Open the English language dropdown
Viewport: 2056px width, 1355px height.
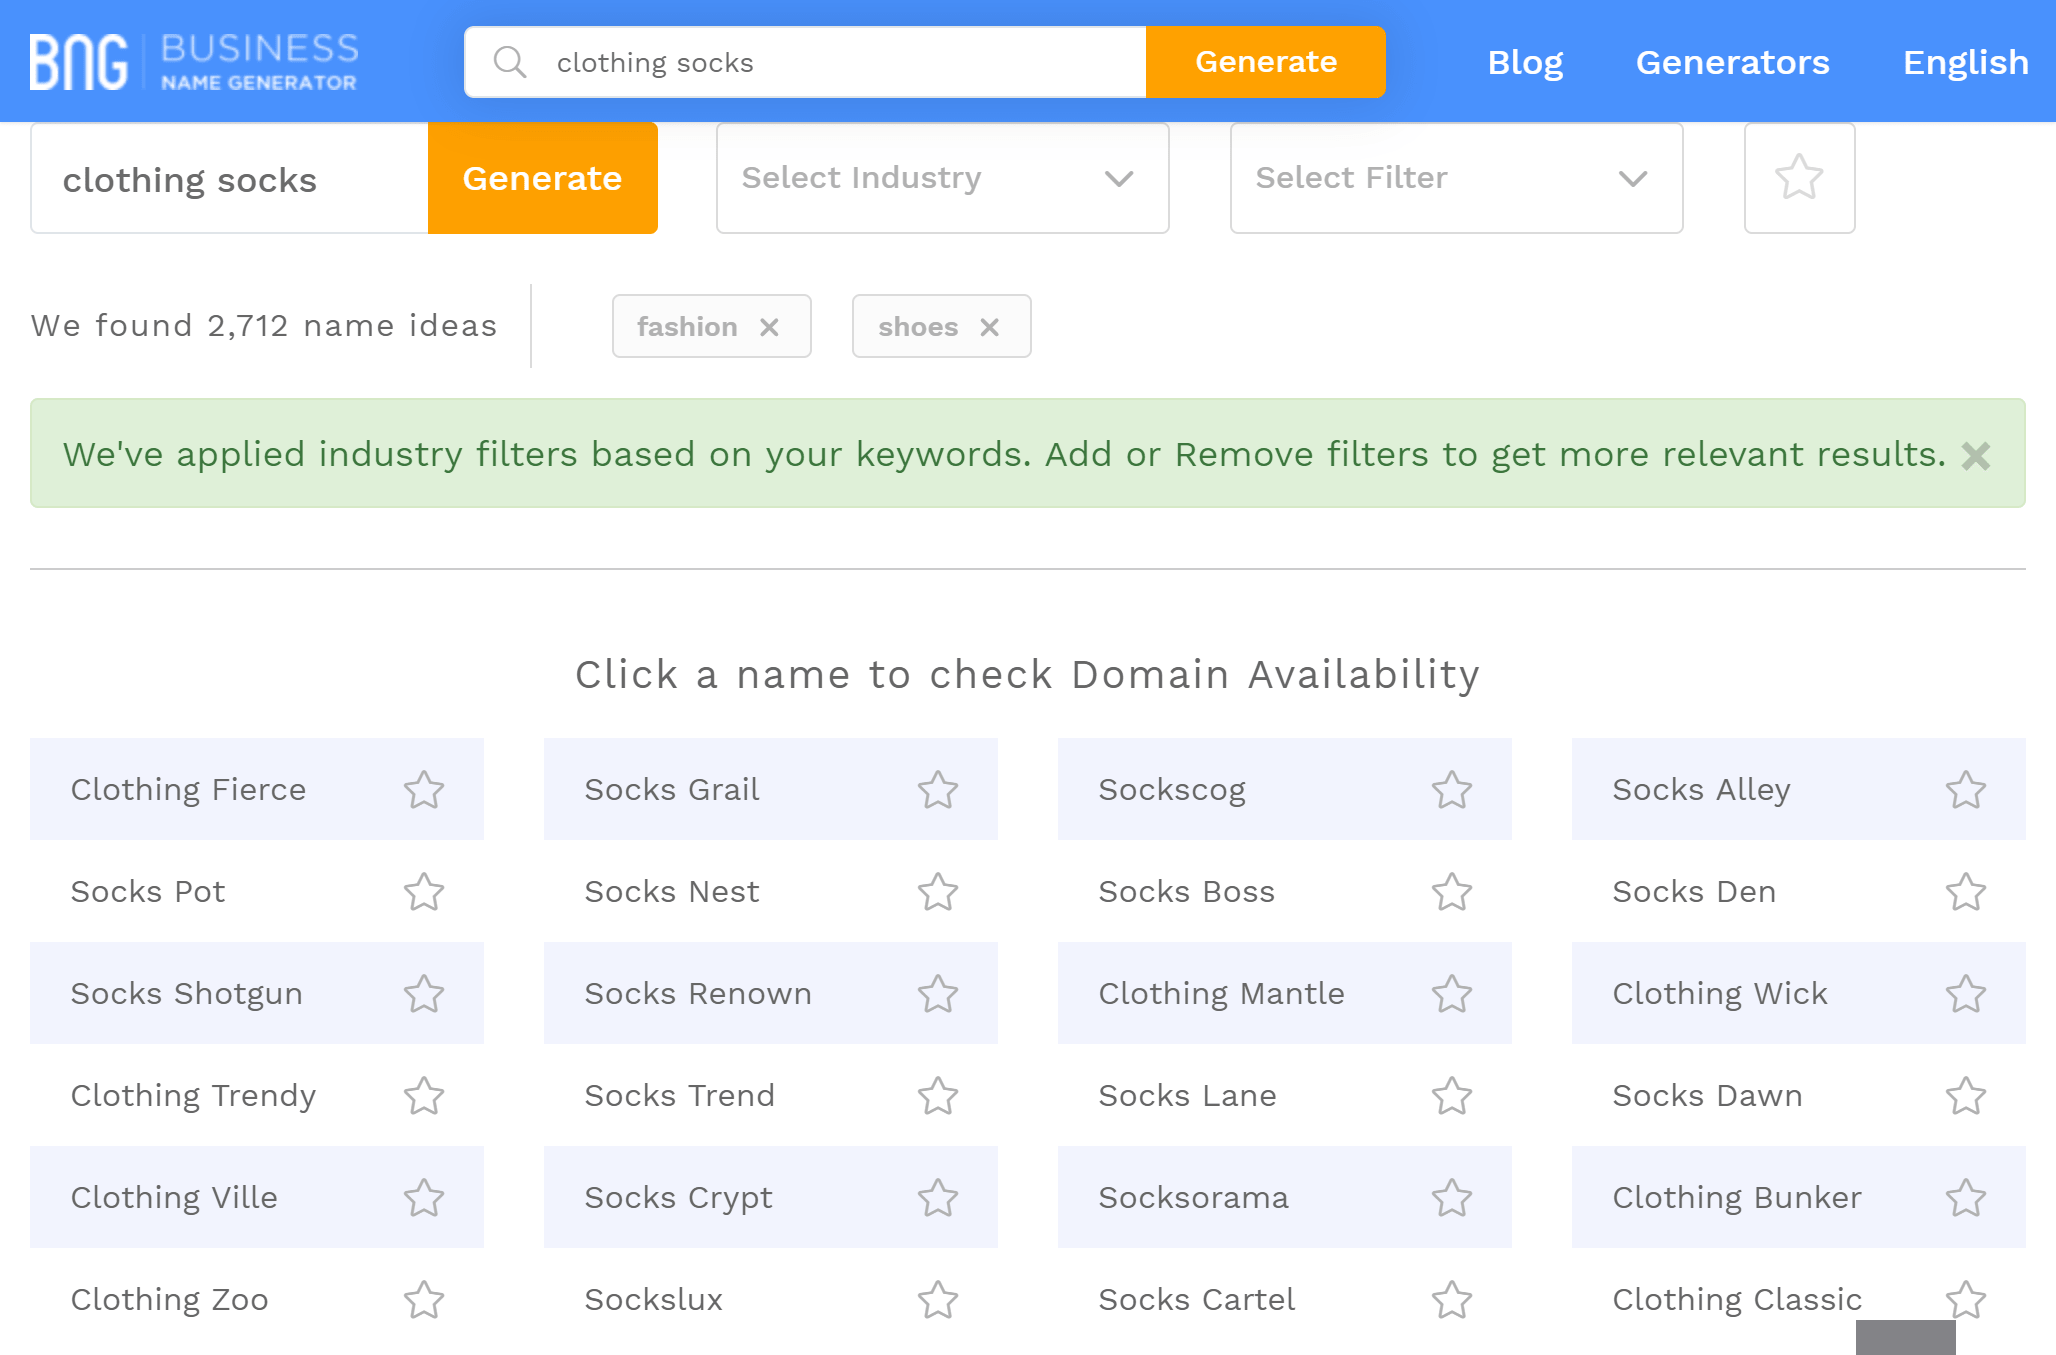tap(1965, 62)
